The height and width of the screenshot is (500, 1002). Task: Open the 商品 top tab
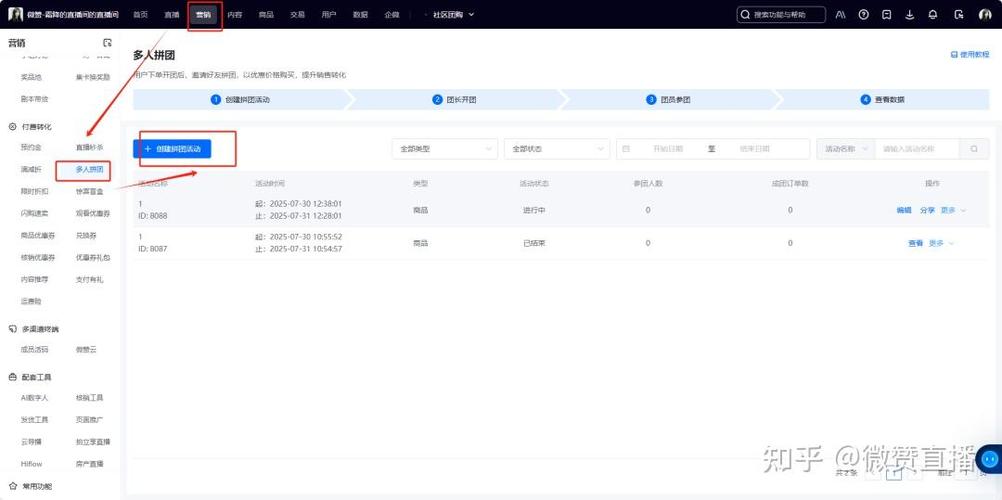coord(266,15)
